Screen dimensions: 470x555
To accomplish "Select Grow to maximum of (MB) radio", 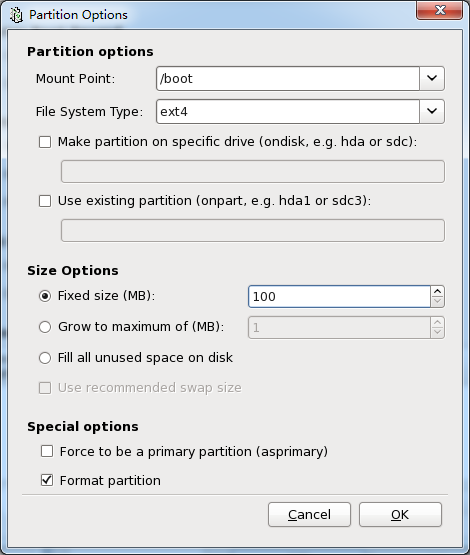I will click(45, 327).
